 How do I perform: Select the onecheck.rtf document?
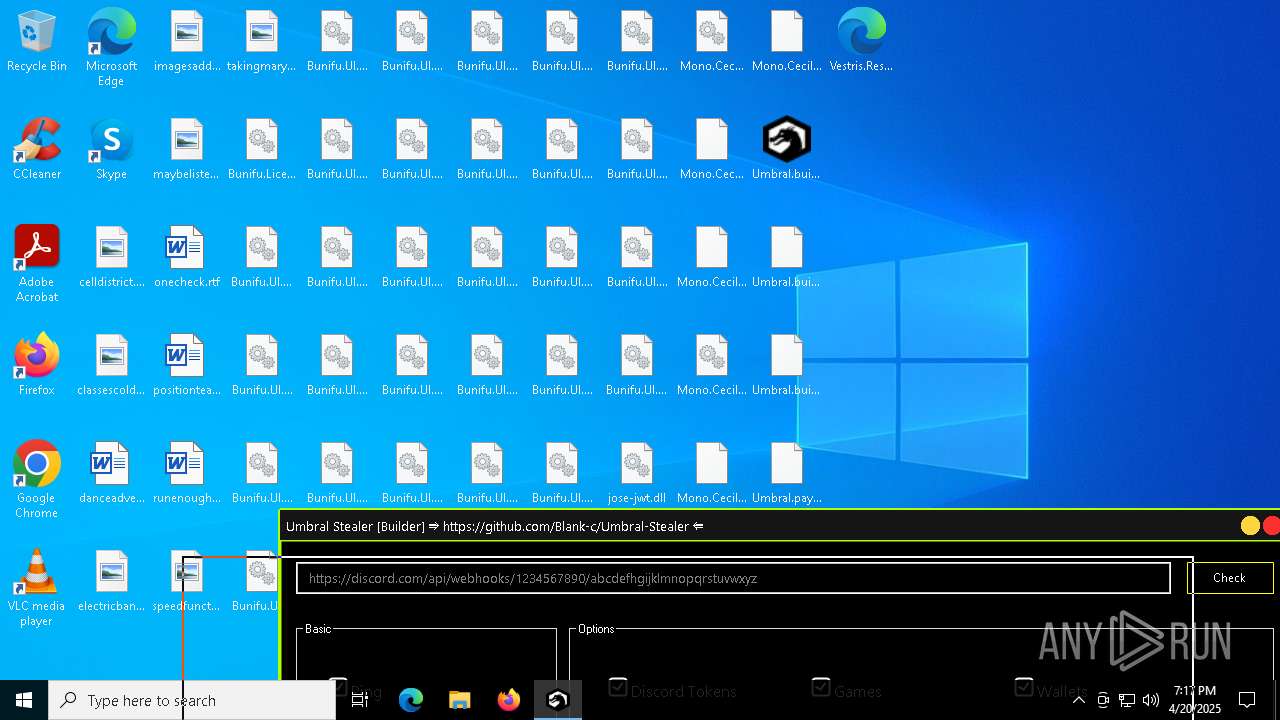(187, 258)
